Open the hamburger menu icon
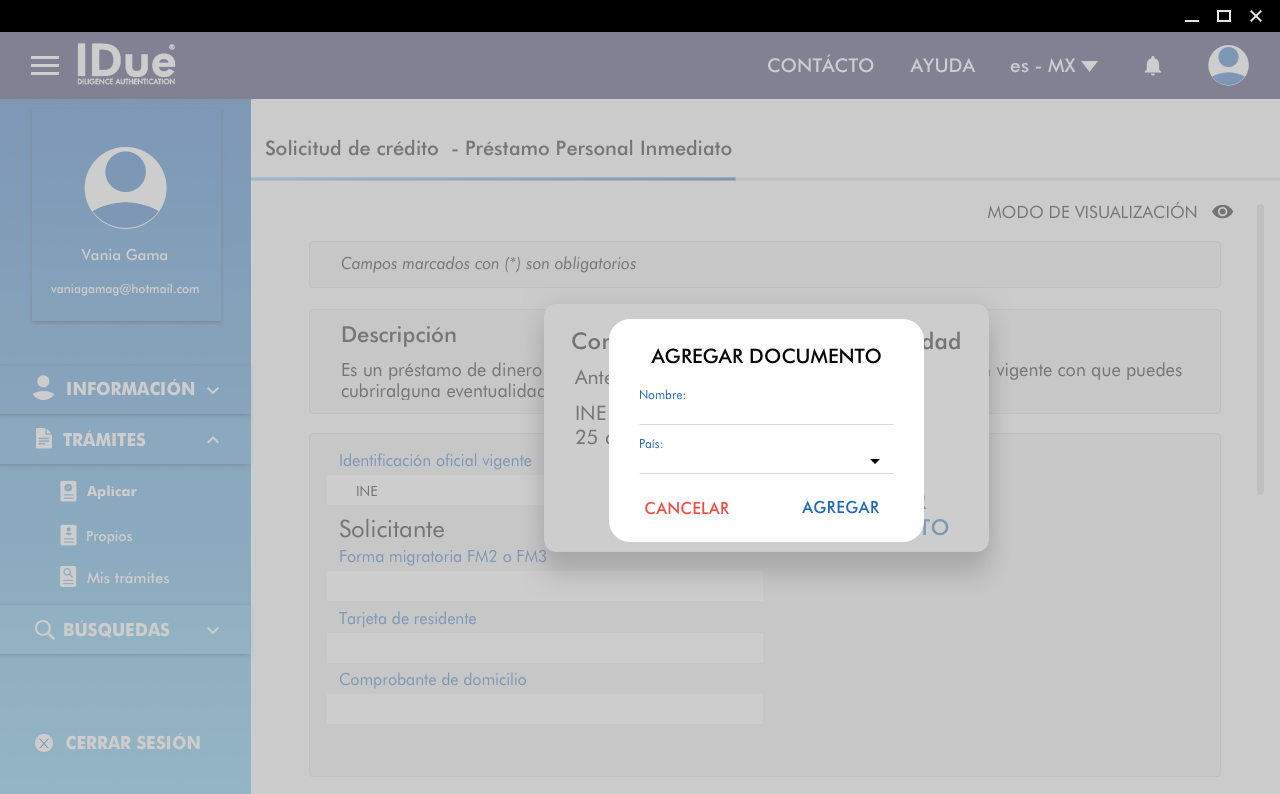Screen dimensions: 1280x794 [45, 66]
